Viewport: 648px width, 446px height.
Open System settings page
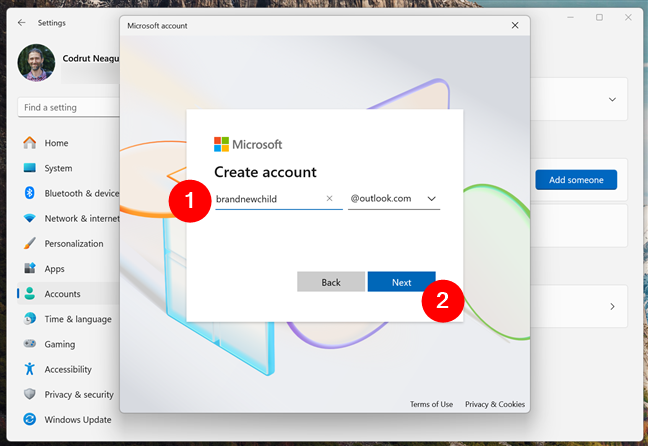coord(58,168)
